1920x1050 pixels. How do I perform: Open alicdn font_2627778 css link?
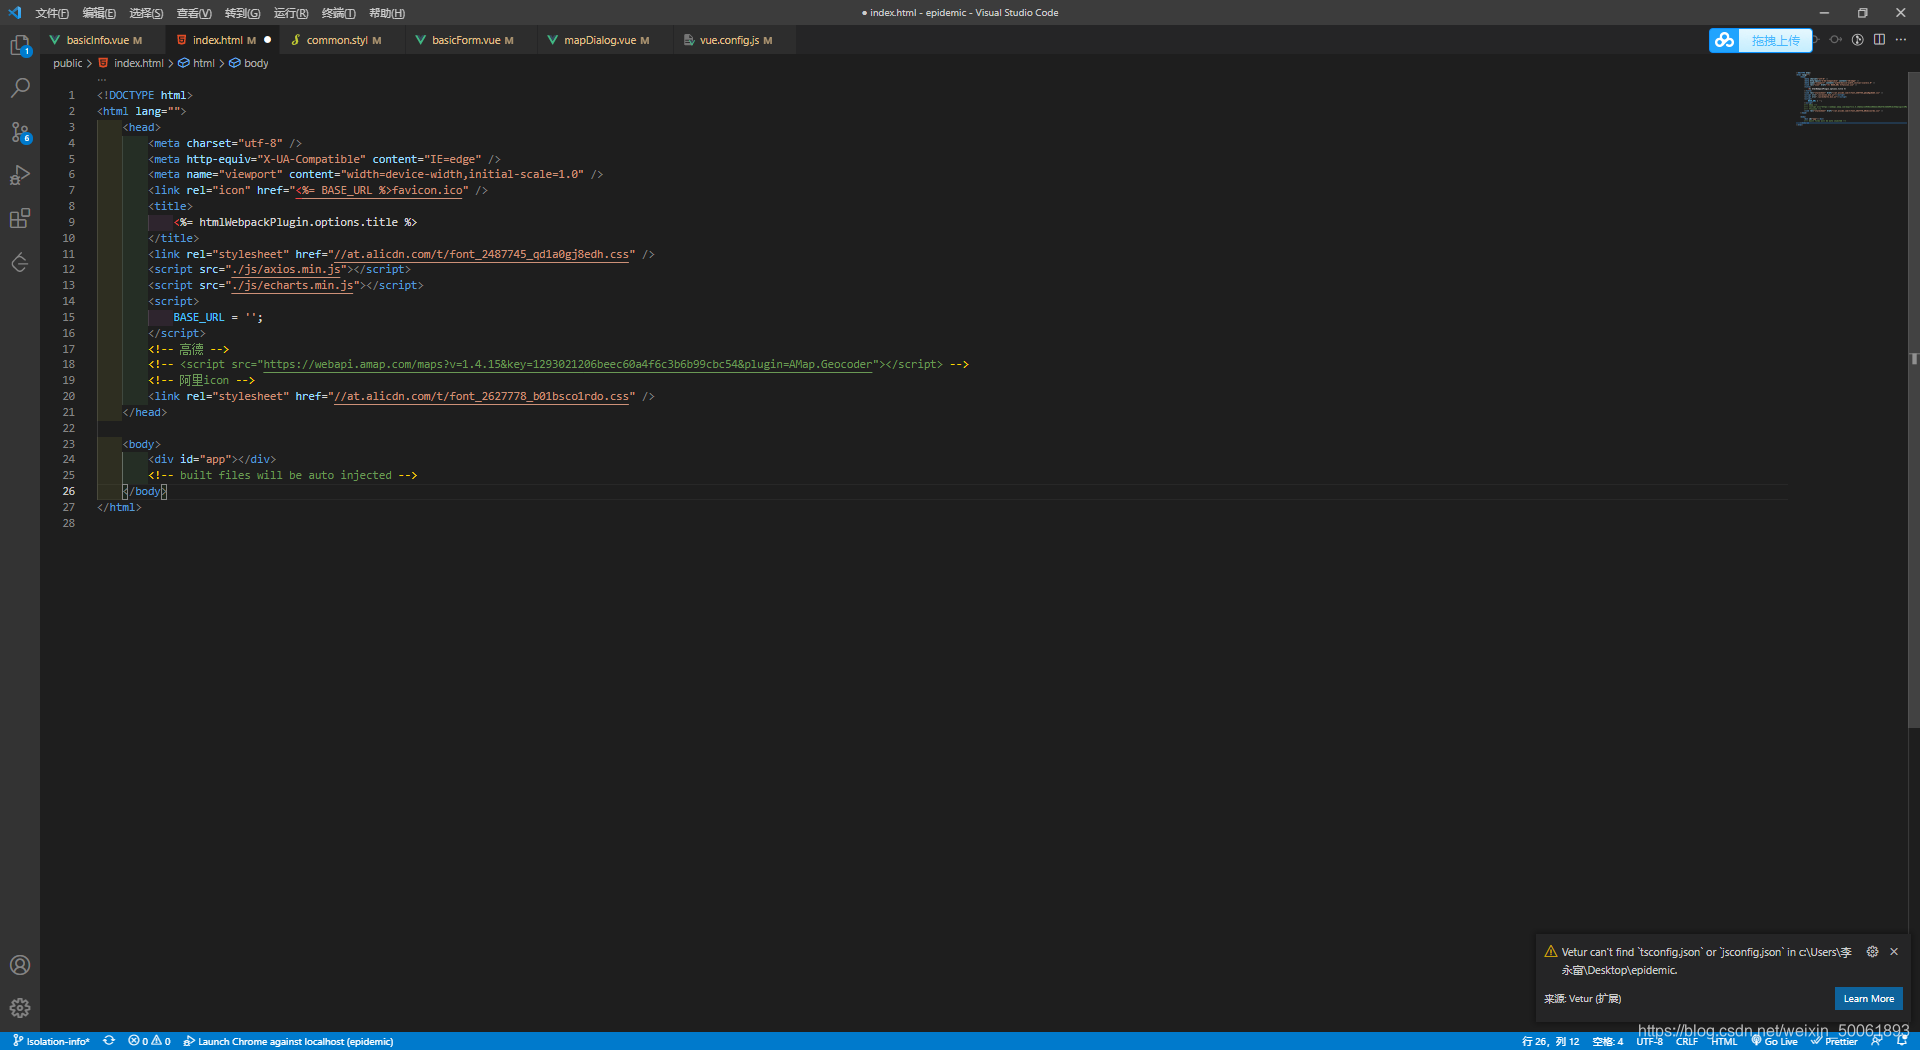point(482,396)
